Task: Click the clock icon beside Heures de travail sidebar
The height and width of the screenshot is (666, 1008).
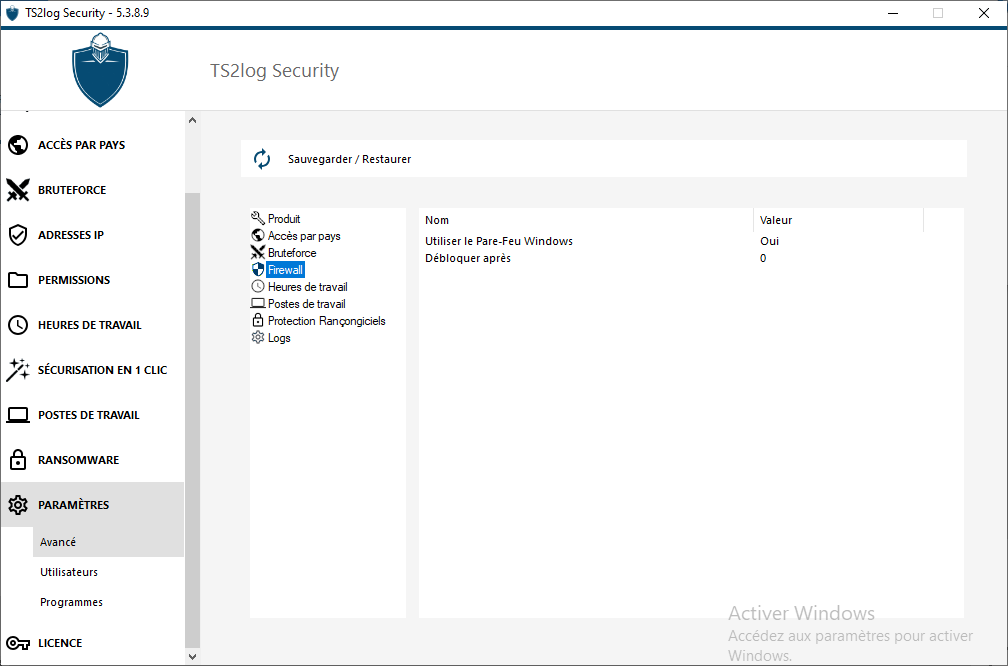Action: pos(18,325)
